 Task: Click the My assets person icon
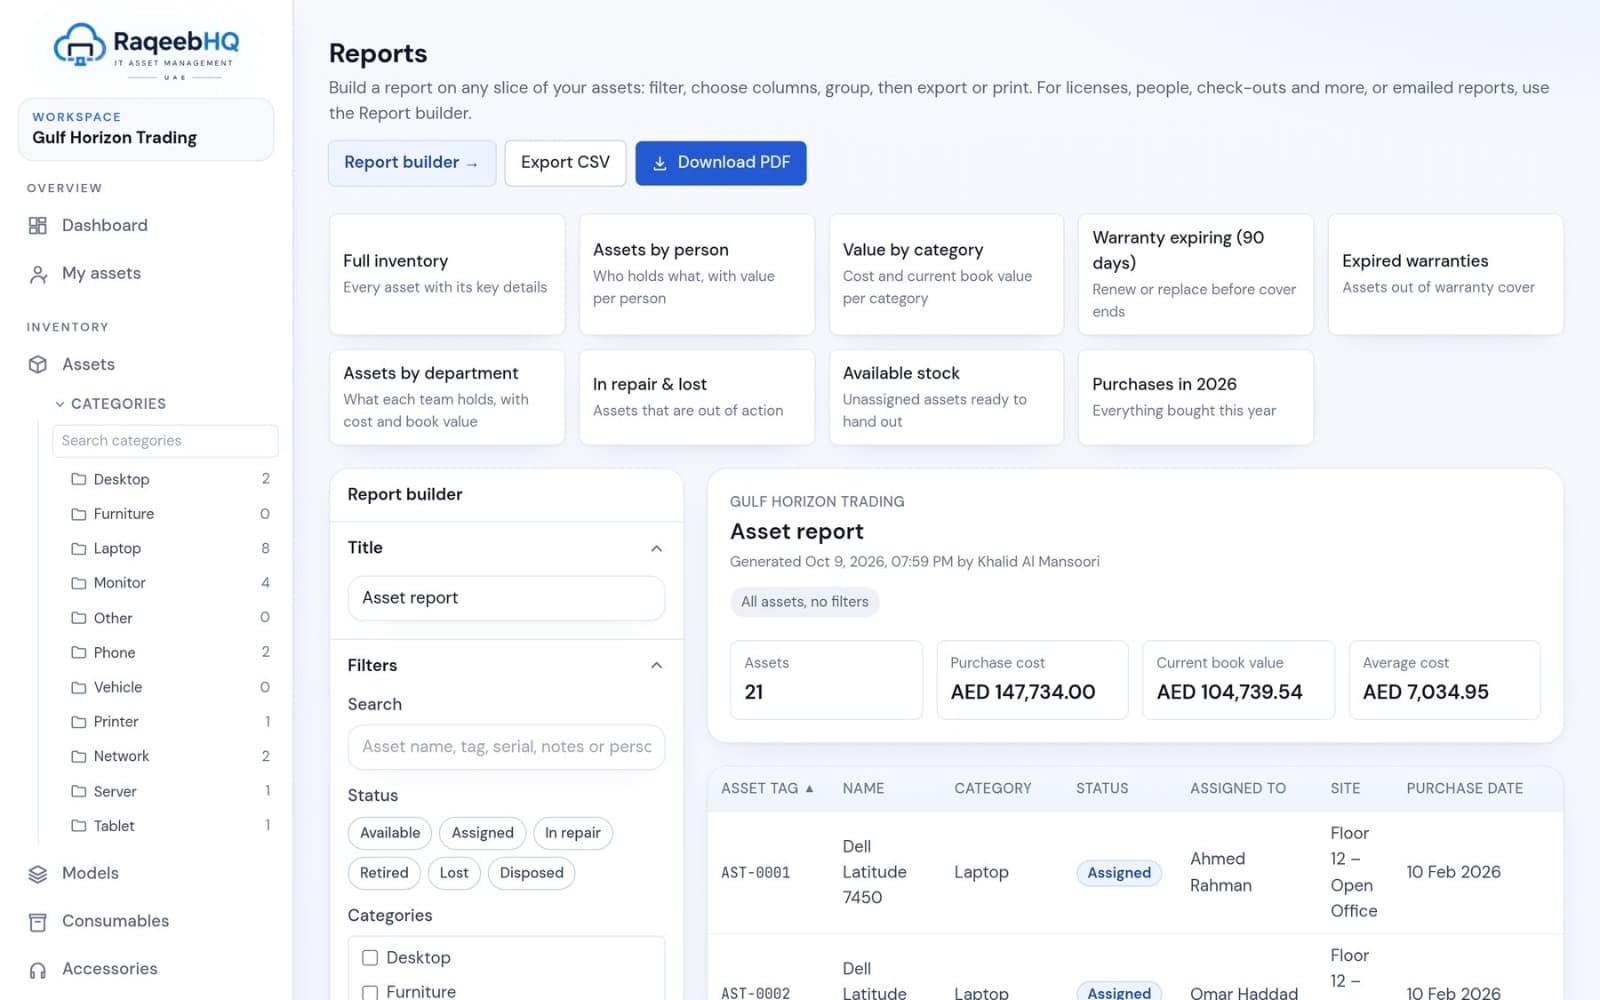tap(38, 274)
